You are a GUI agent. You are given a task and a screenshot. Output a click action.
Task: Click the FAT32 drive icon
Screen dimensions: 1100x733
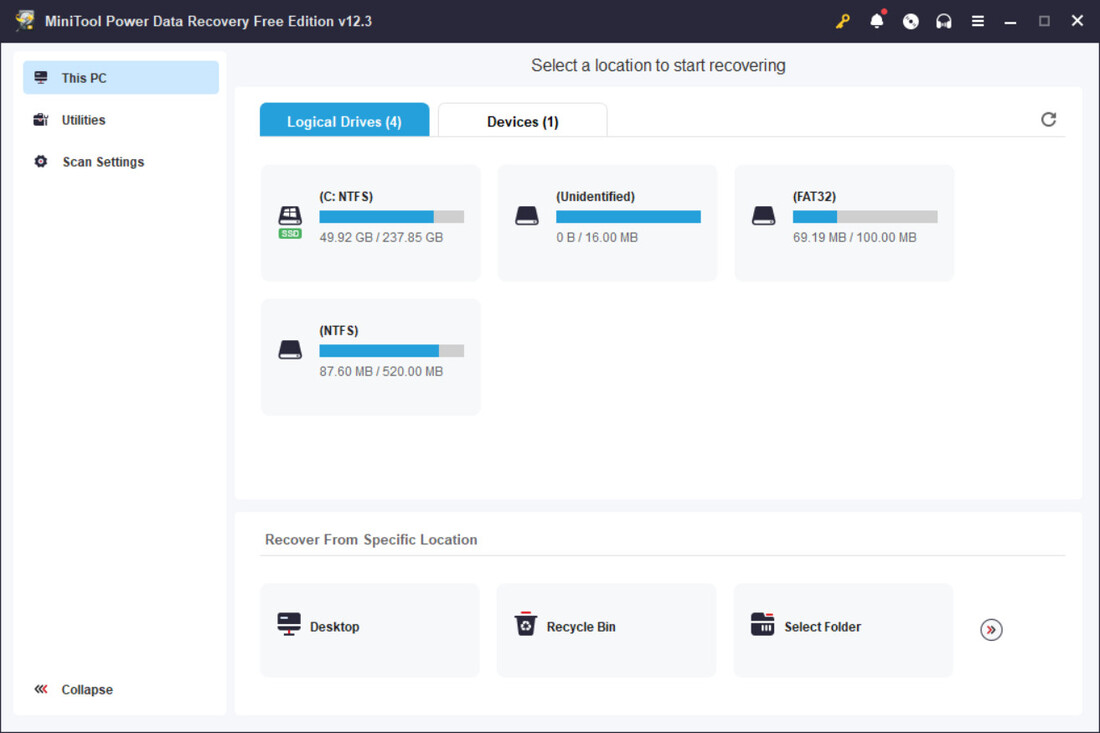click(x=763, y=215)
